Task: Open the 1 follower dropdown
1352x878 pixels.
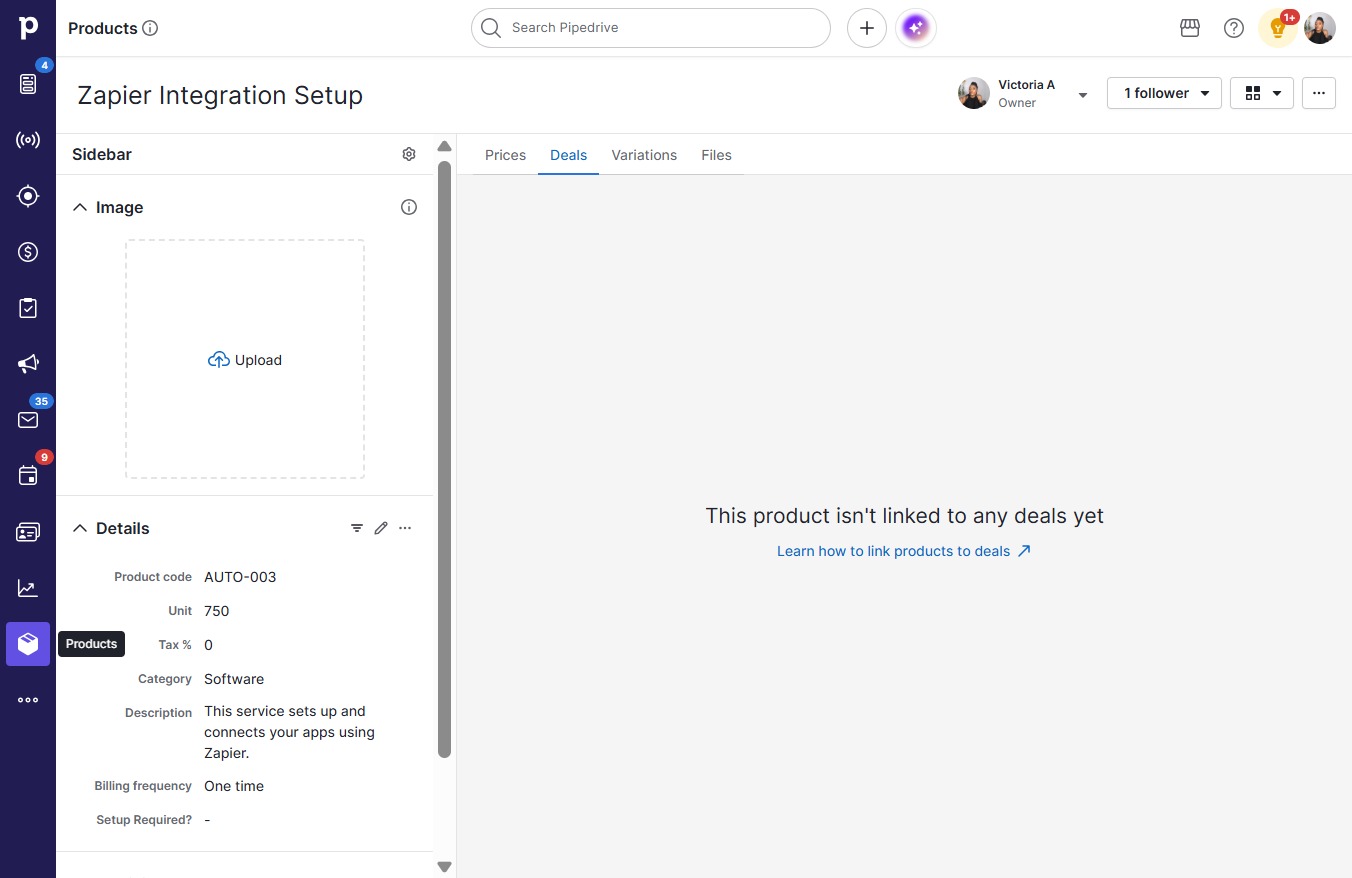Action: tap(1164, 93)
